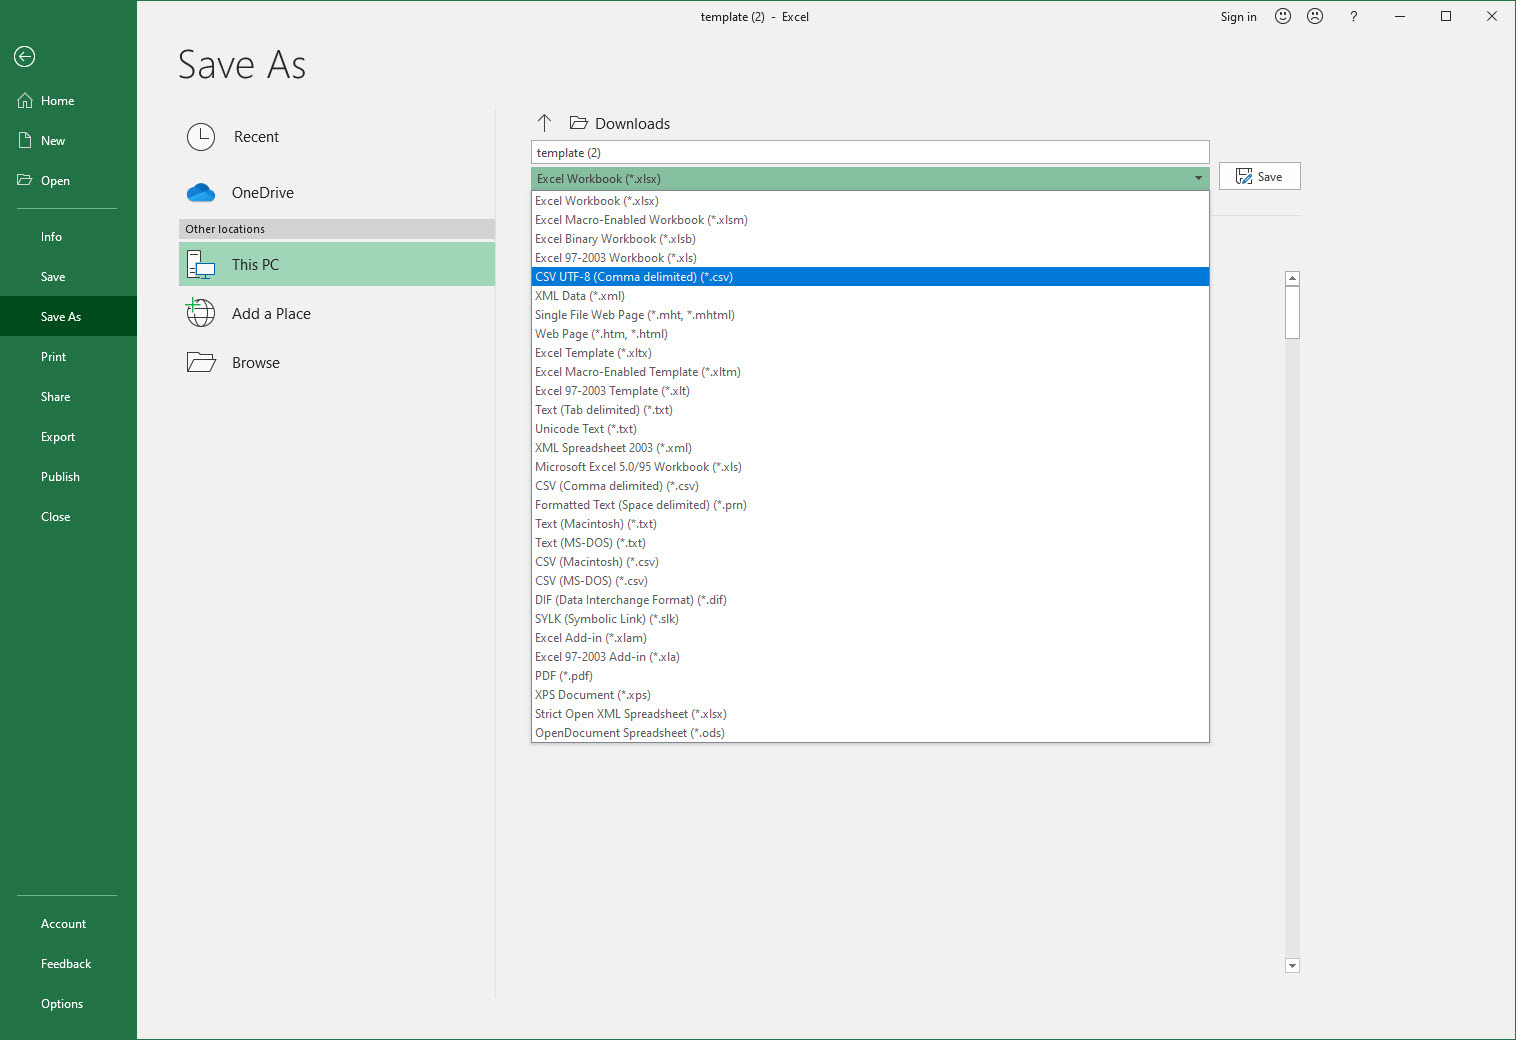This screenshot has width=1516, height=1040.
Task: Select Excel 97-2003 Workbook (*.xls)
Action: [870, 258]
